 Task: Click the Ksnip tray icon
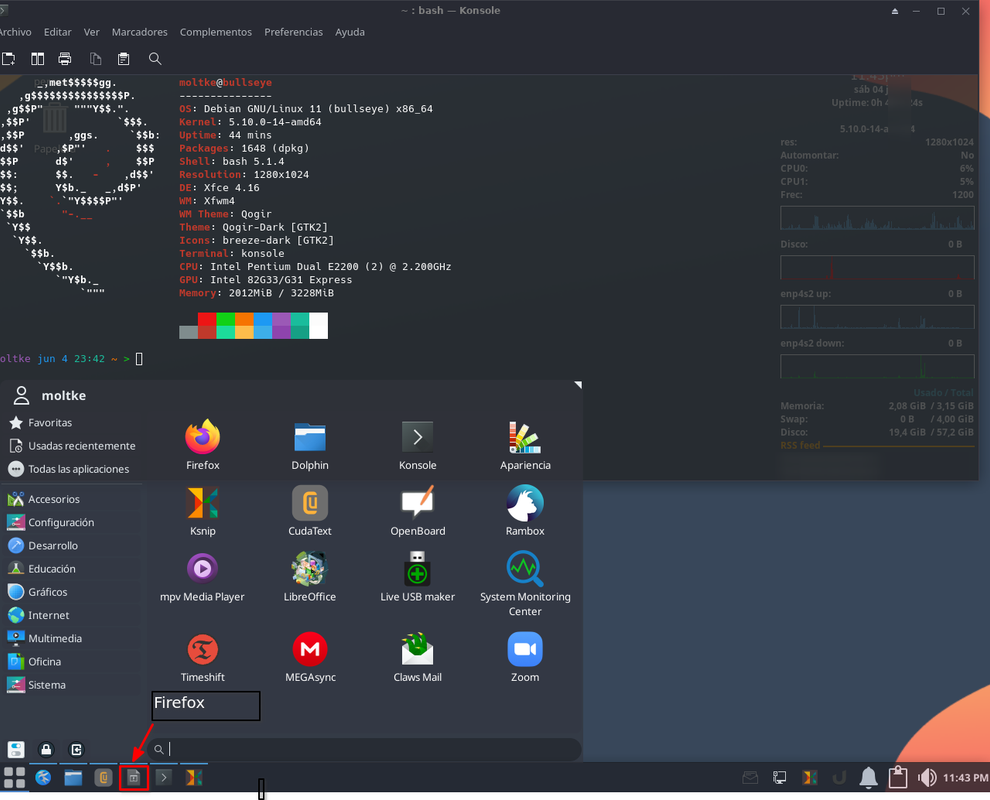(809, 778)
